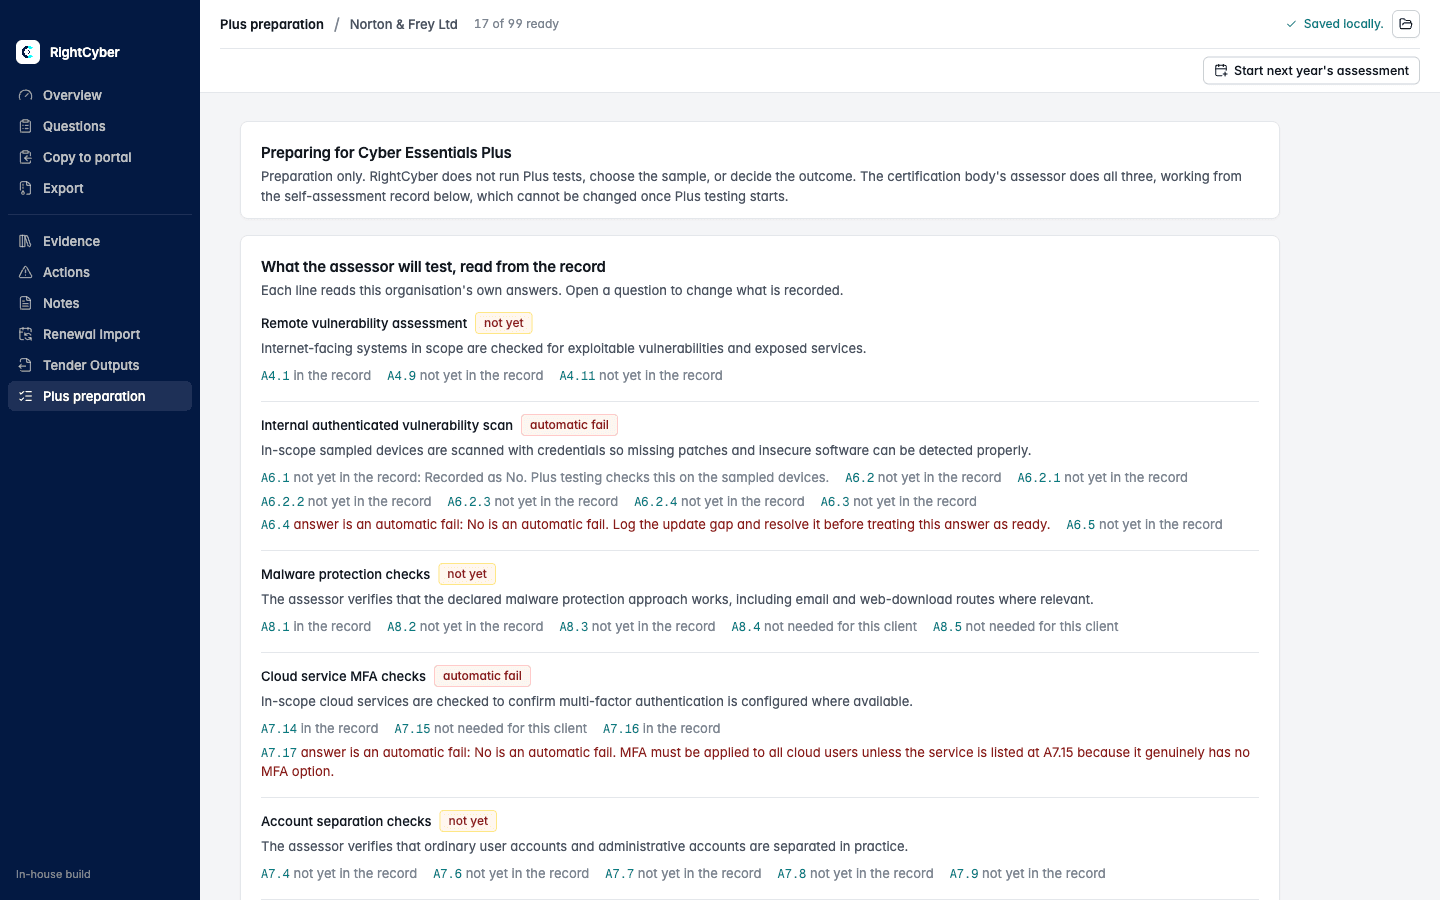Viewport: 1440px width, 900px height.
Task: Click the Export file icon
Action: (26, 188)
